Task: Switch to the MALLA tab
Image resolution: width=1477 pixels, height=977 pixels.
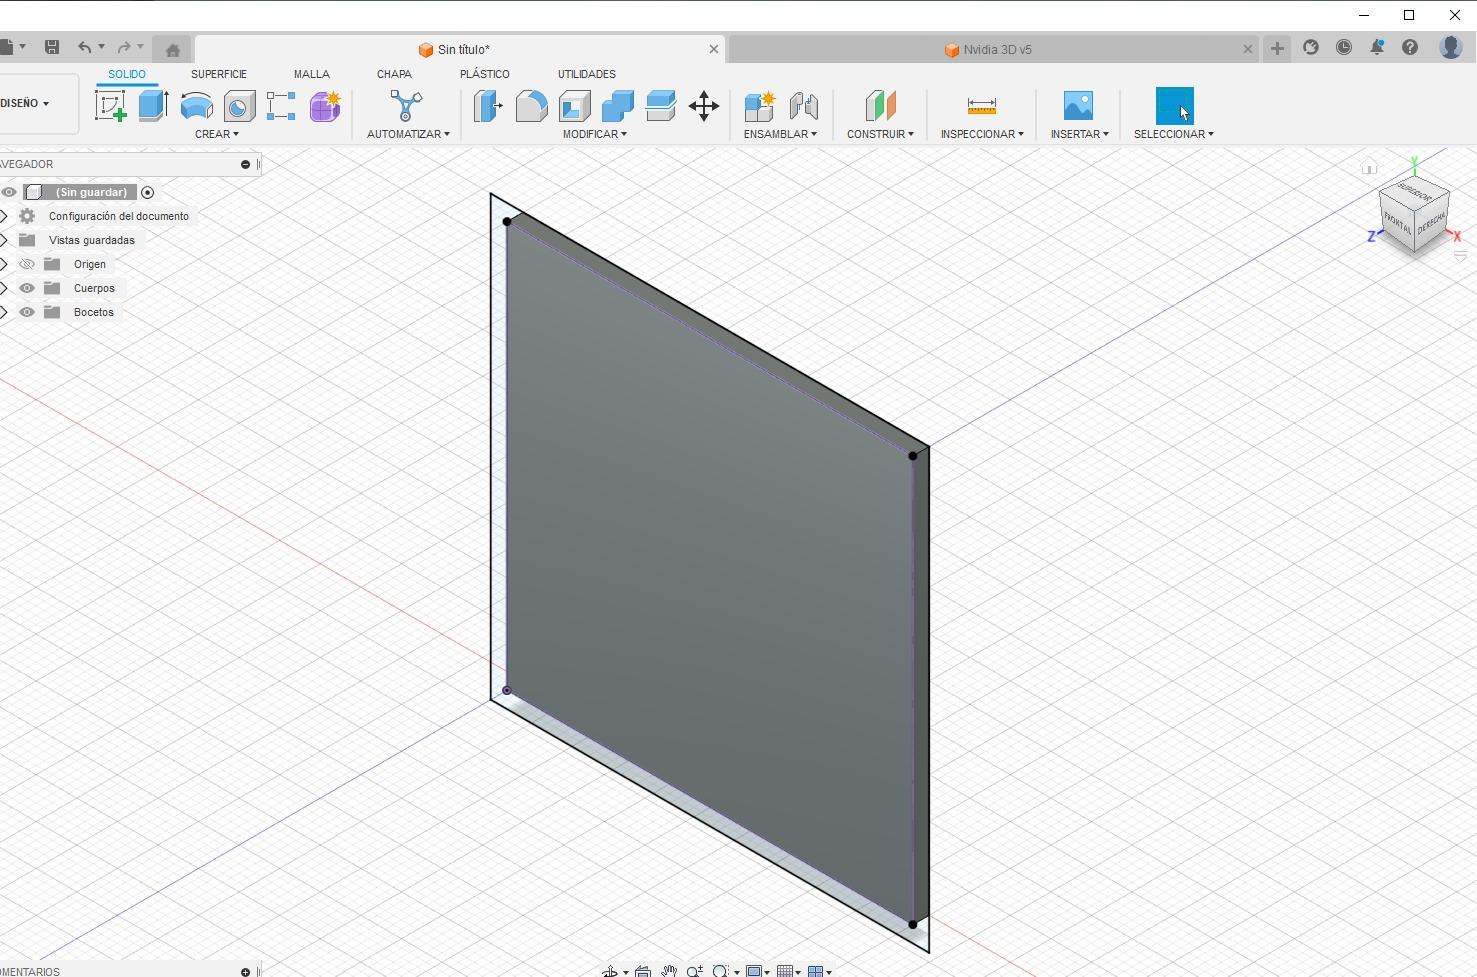Action: pos(312,74)
